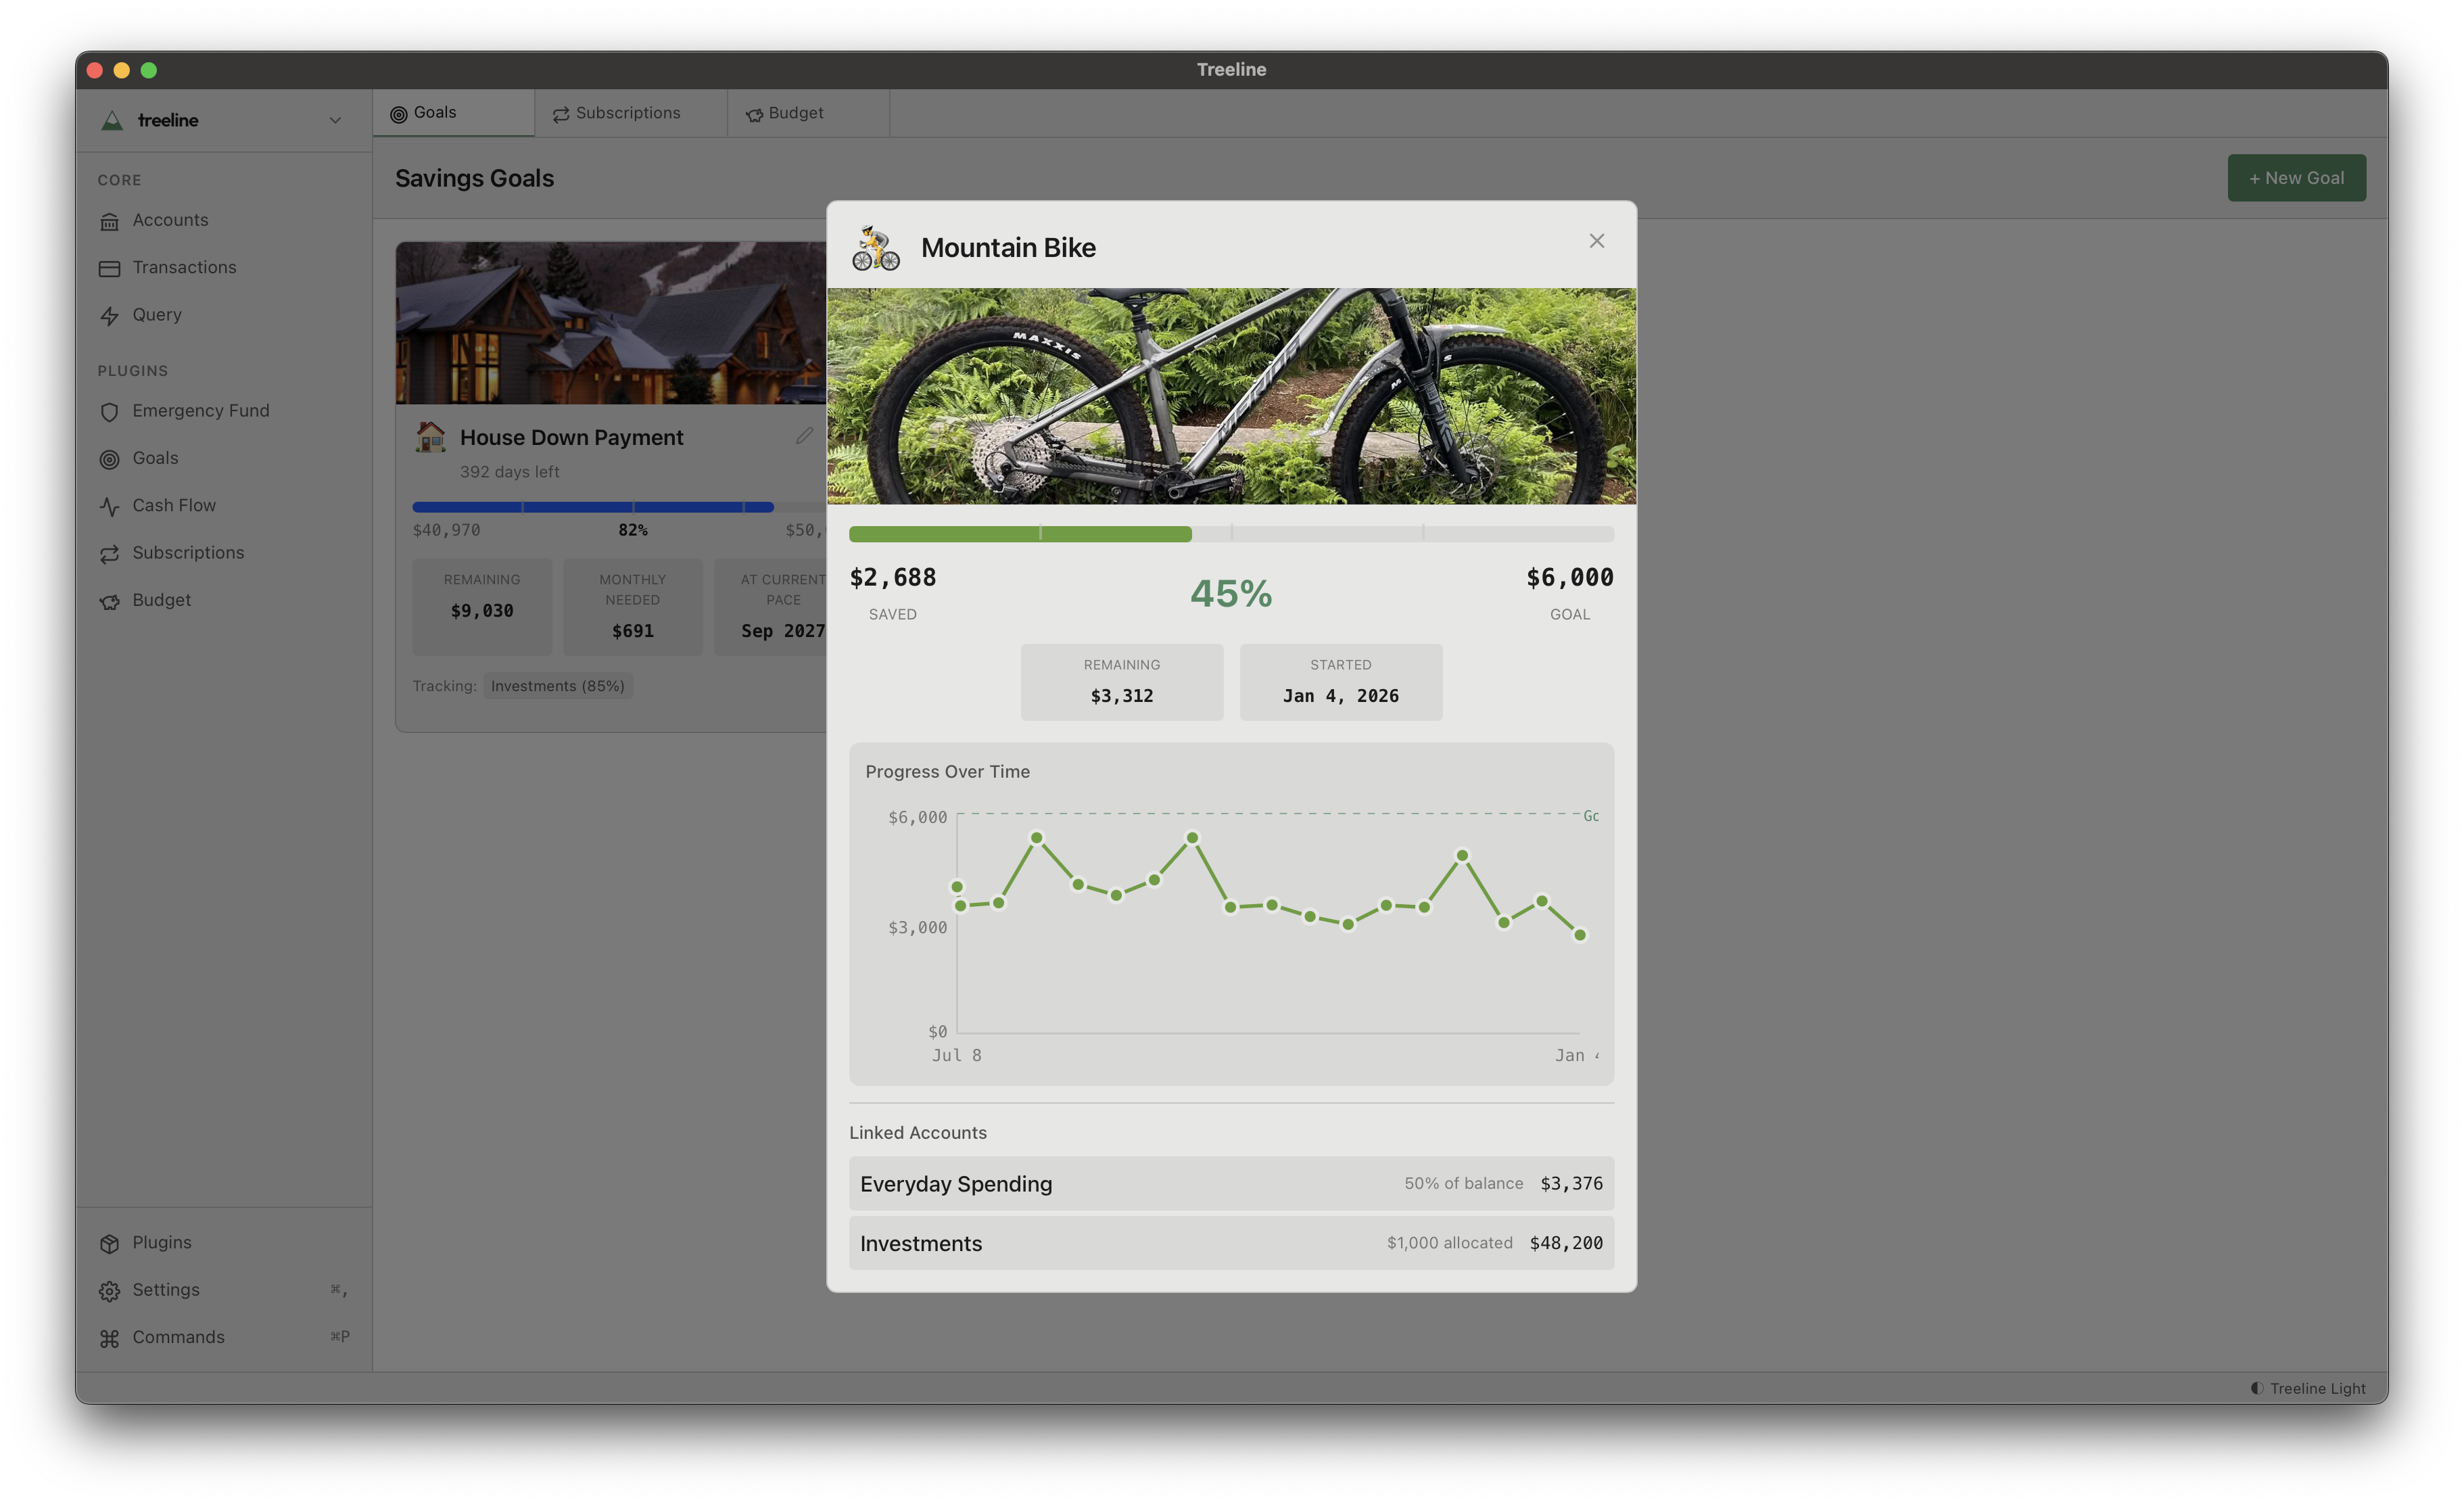Click the Investments linked account row

pyautogui.click(x=1231, y=1243)
